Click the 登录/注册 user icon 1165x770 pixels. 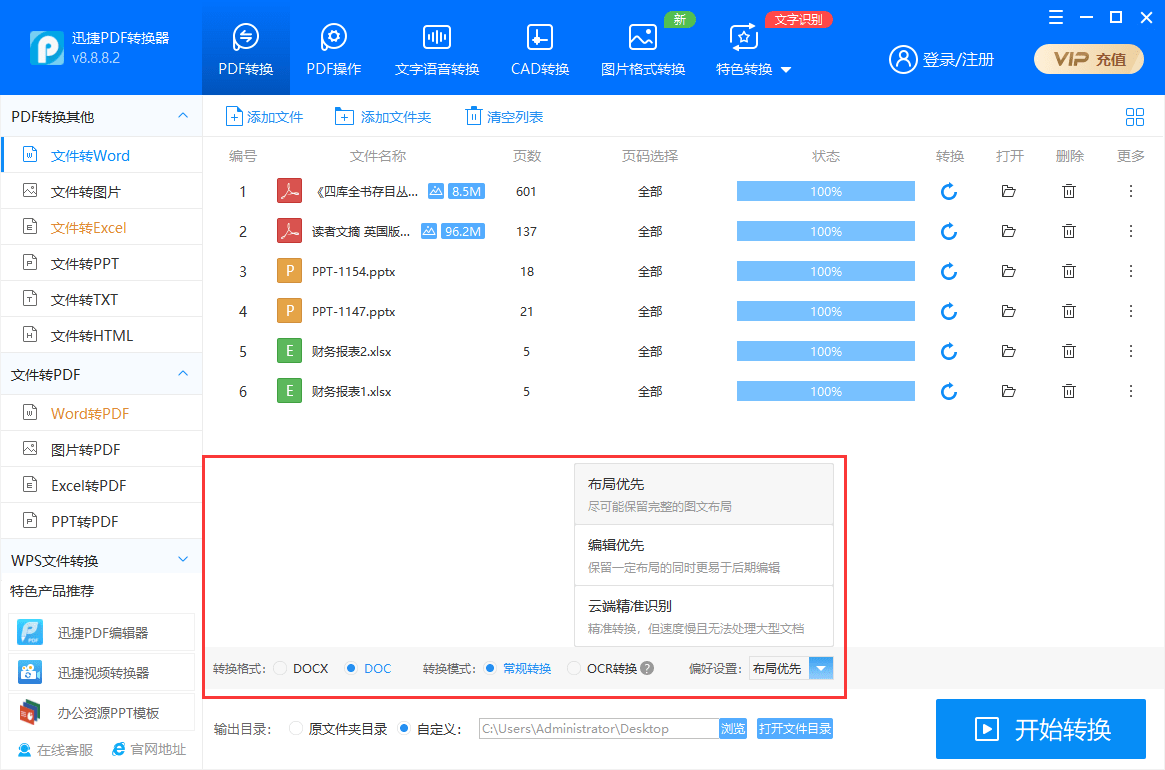click(x=903, y=59)
